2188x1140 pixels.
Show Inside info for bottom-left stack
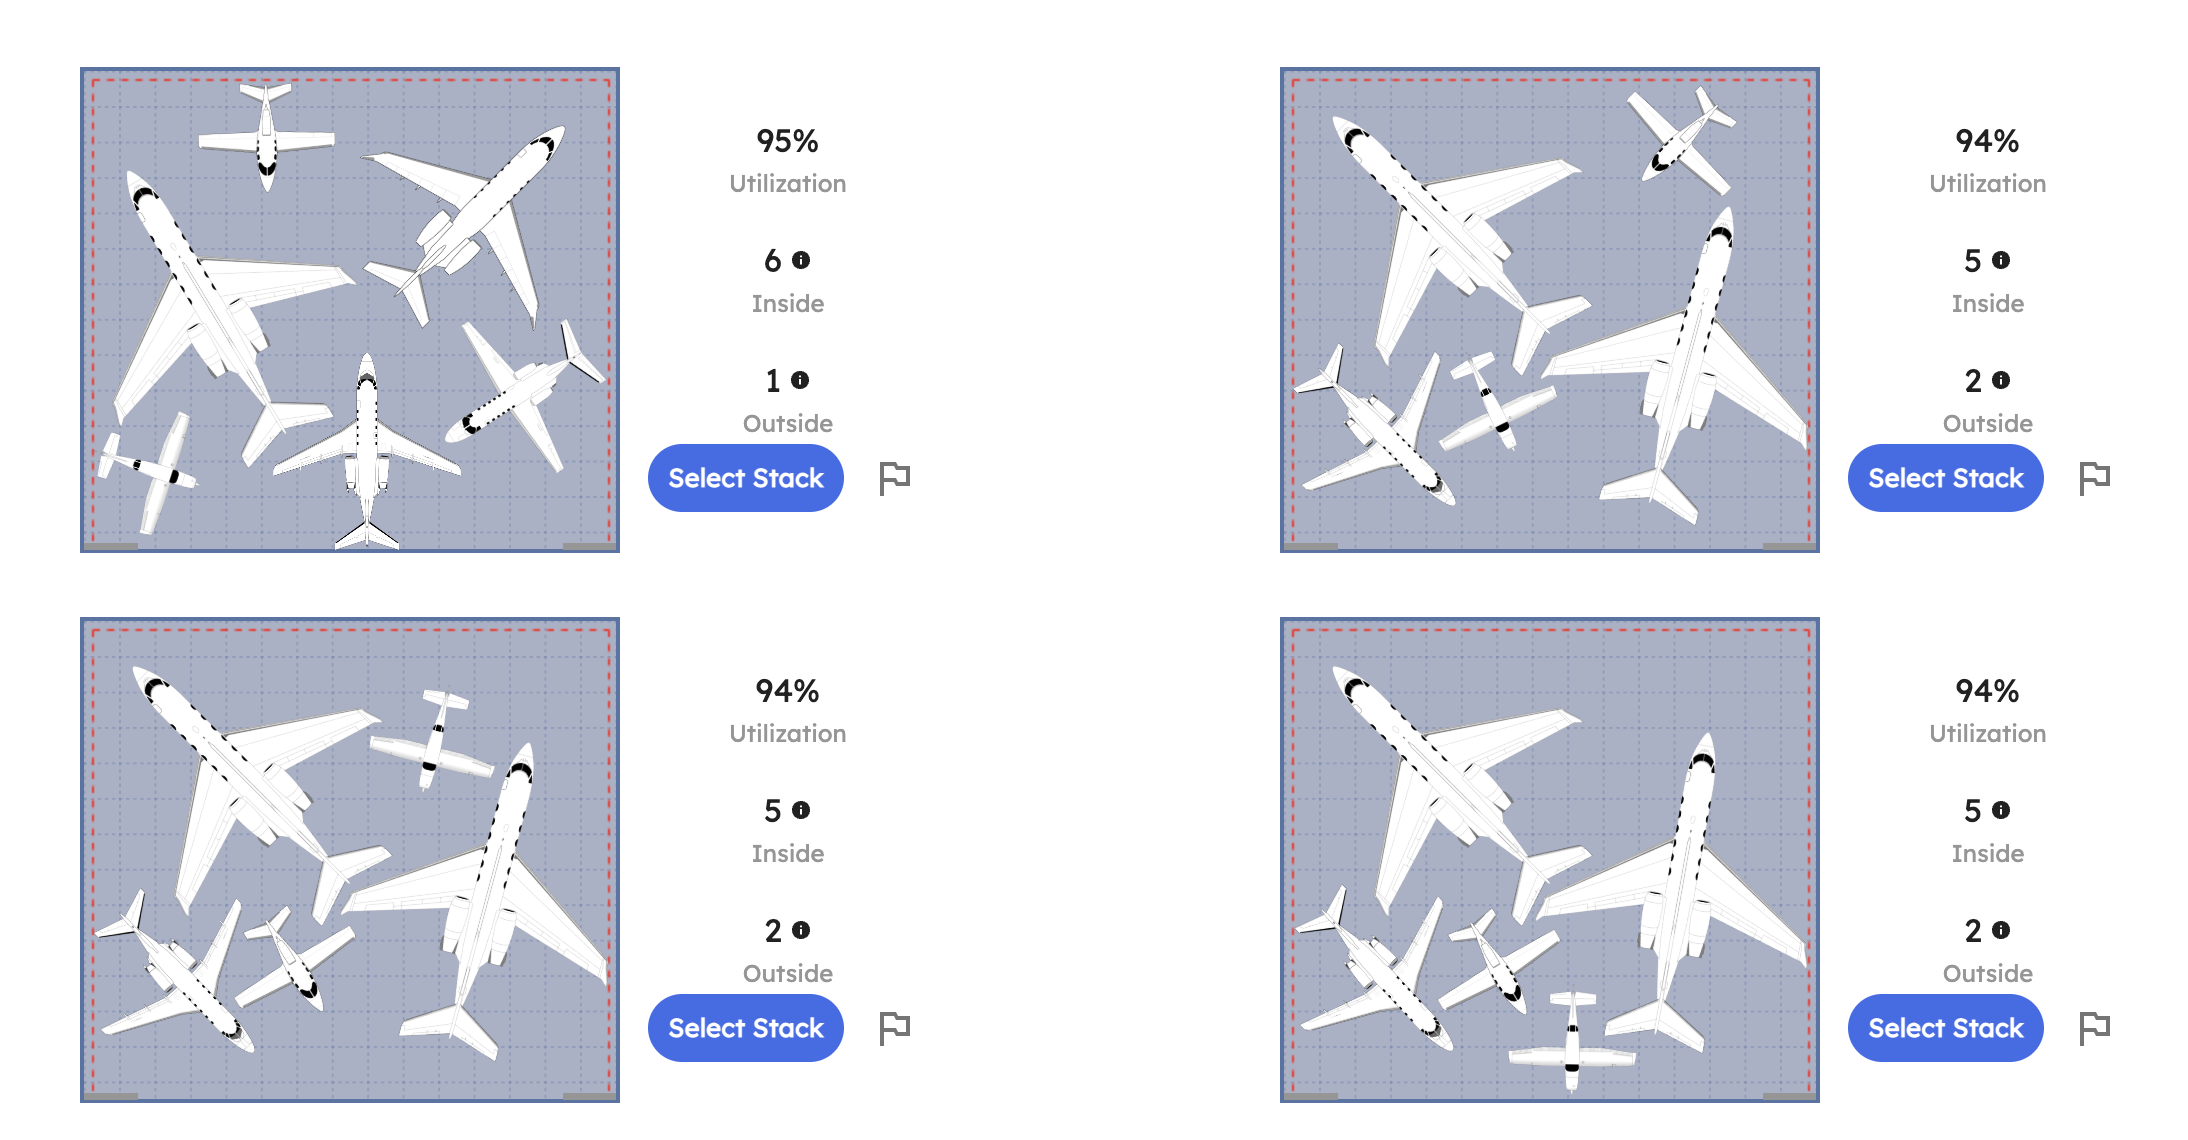pyautogui.click(x=801, y=810)
